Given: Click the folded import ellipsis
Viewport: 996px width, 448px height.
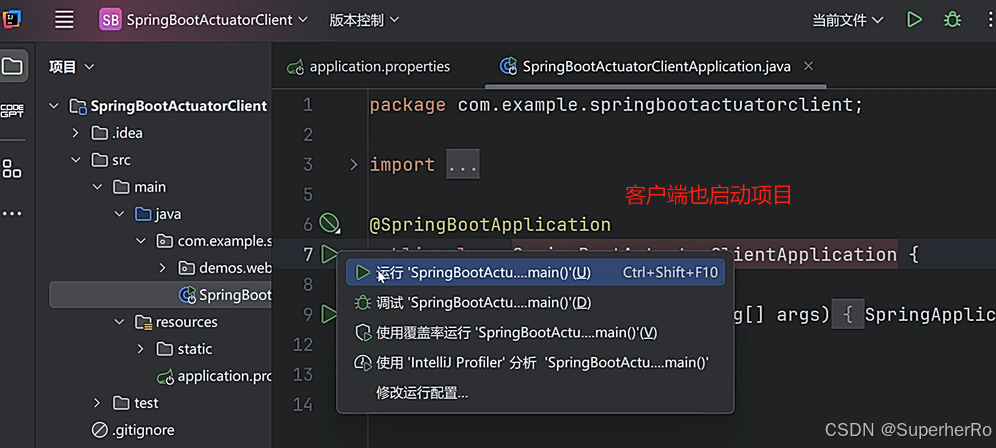Looking at the screenshot, I should [463, 165].
